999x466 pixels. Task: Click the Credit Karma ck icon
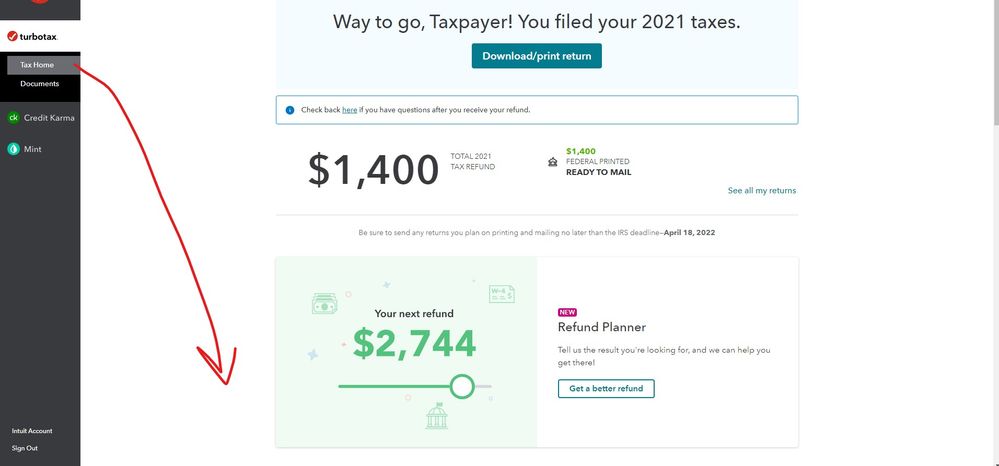coord(13,117)
